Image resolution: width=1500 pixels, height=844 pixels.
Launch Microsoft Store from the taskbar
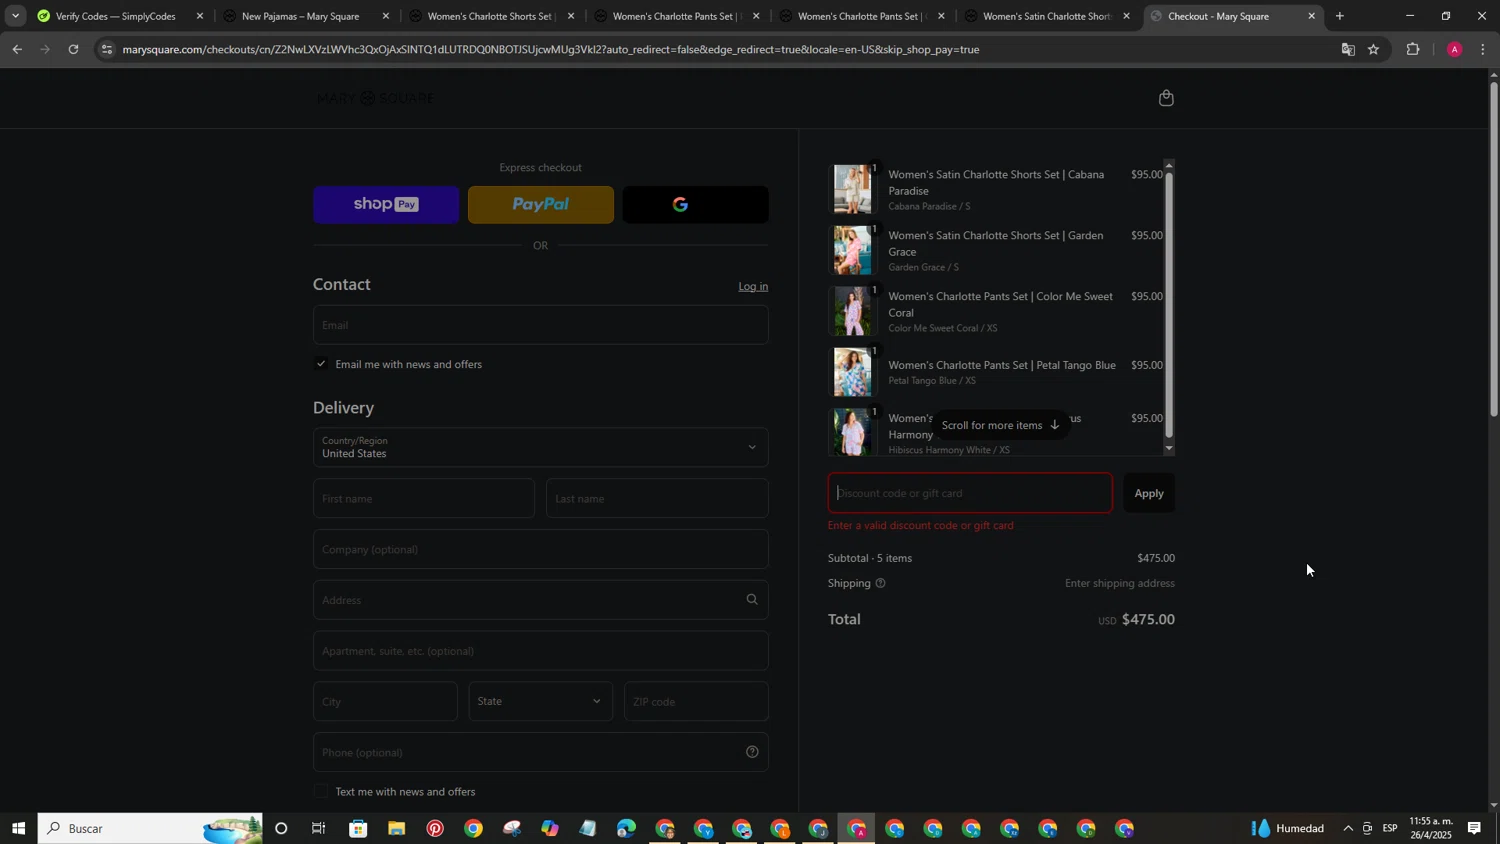tap(358, 828)
